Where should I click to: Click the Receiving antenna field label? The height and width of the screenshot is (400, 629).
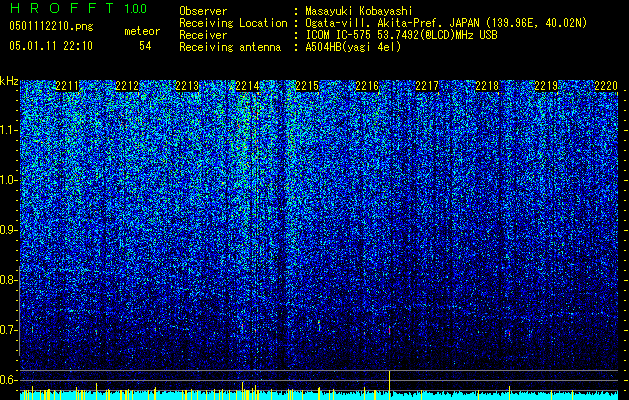tap(230, 47)
